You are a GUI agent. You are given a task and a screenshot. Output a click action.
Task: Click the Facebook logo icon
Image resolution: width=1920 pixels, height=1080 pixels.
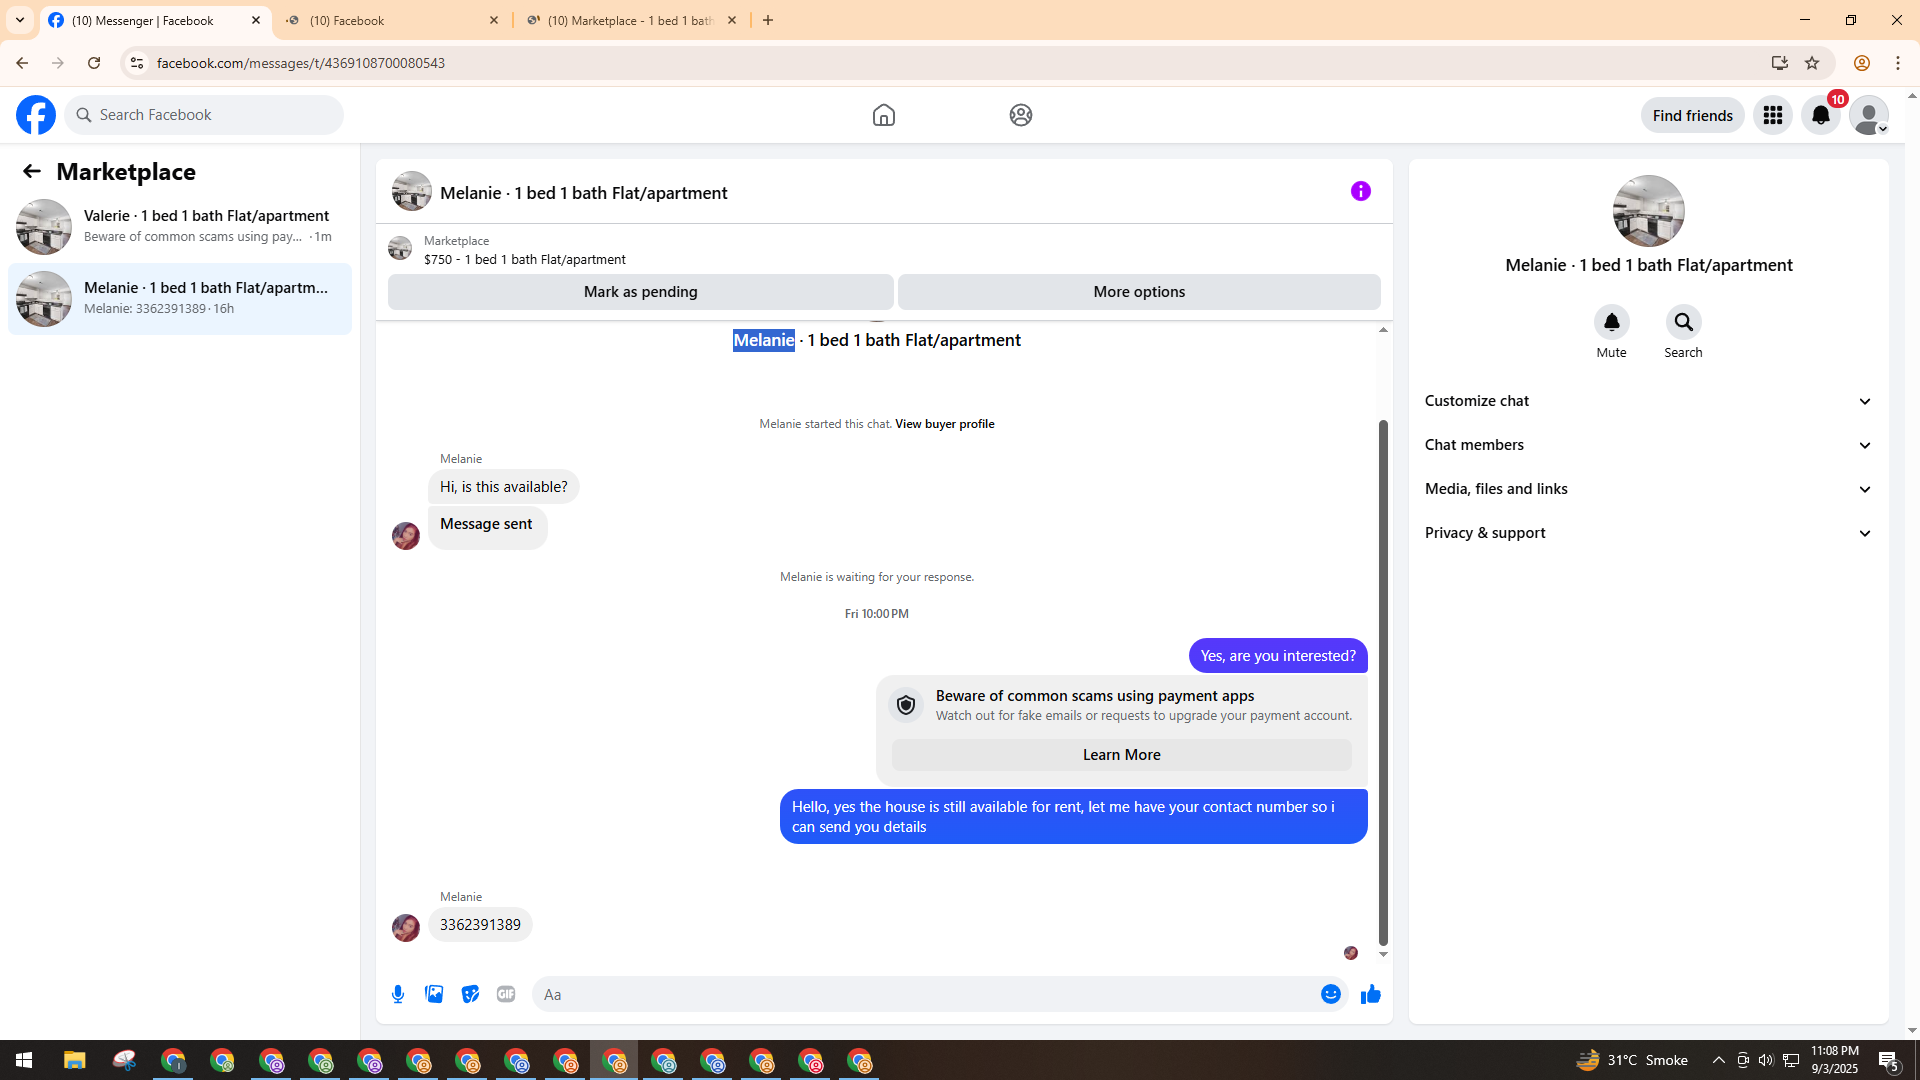(36, 115)
